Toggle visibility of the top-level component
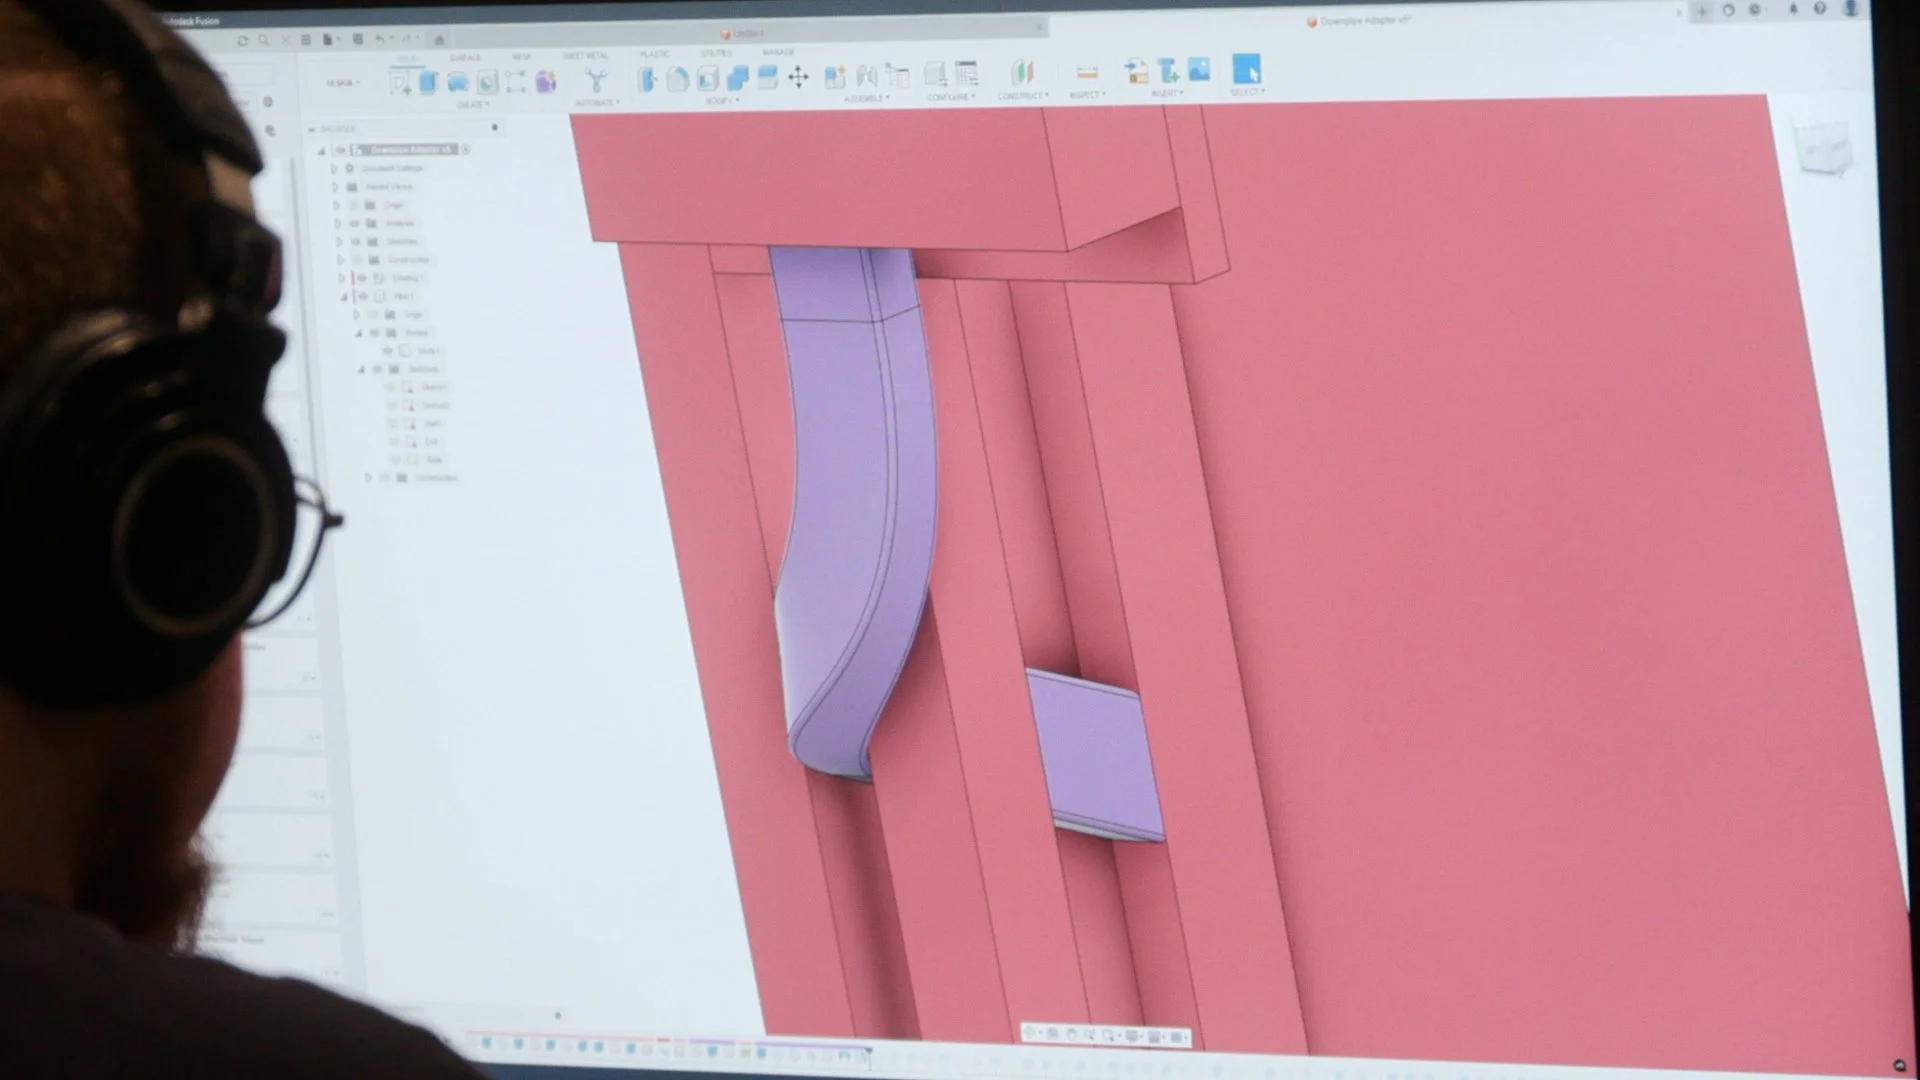The image size is (1920, 1080). (x=340, y=150)
